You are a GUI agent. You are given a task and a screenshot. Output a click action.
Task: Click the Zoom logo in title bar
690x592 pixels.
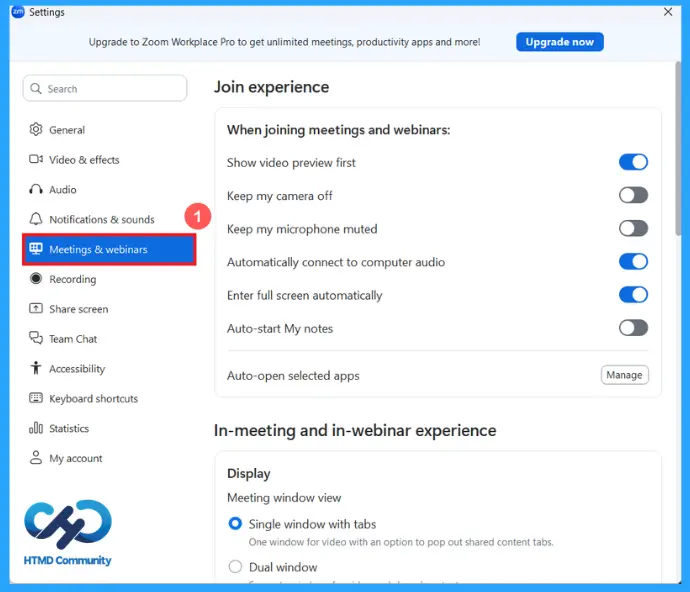tap(18, 12)
